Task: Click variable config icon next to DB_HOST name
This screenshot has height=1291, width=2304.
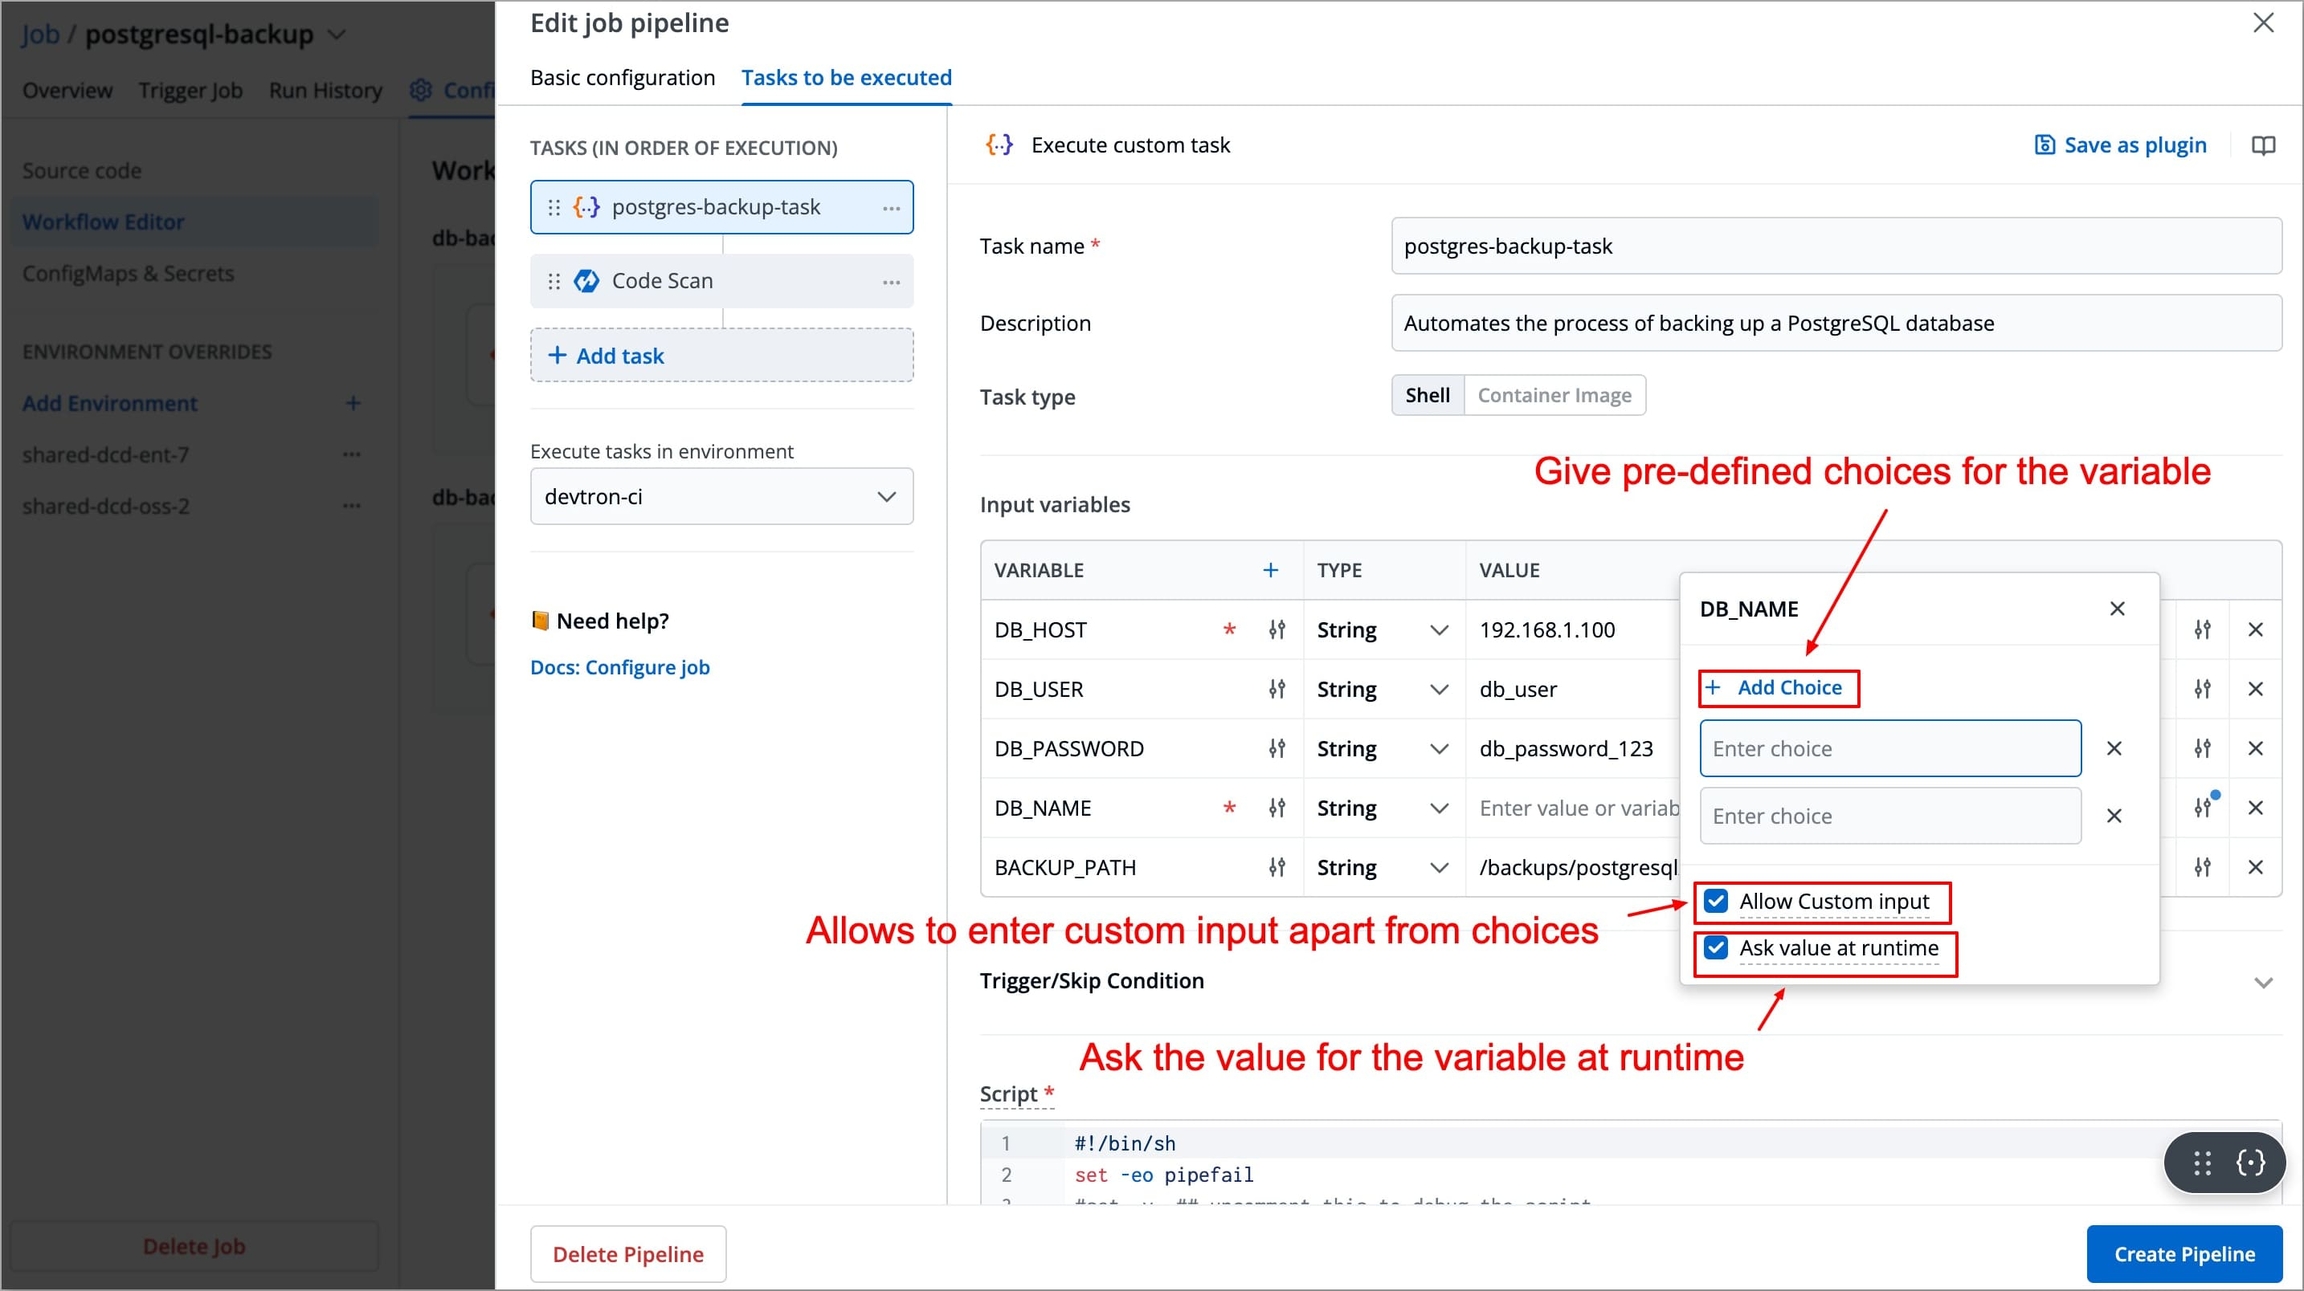Action: (1277, 630)
